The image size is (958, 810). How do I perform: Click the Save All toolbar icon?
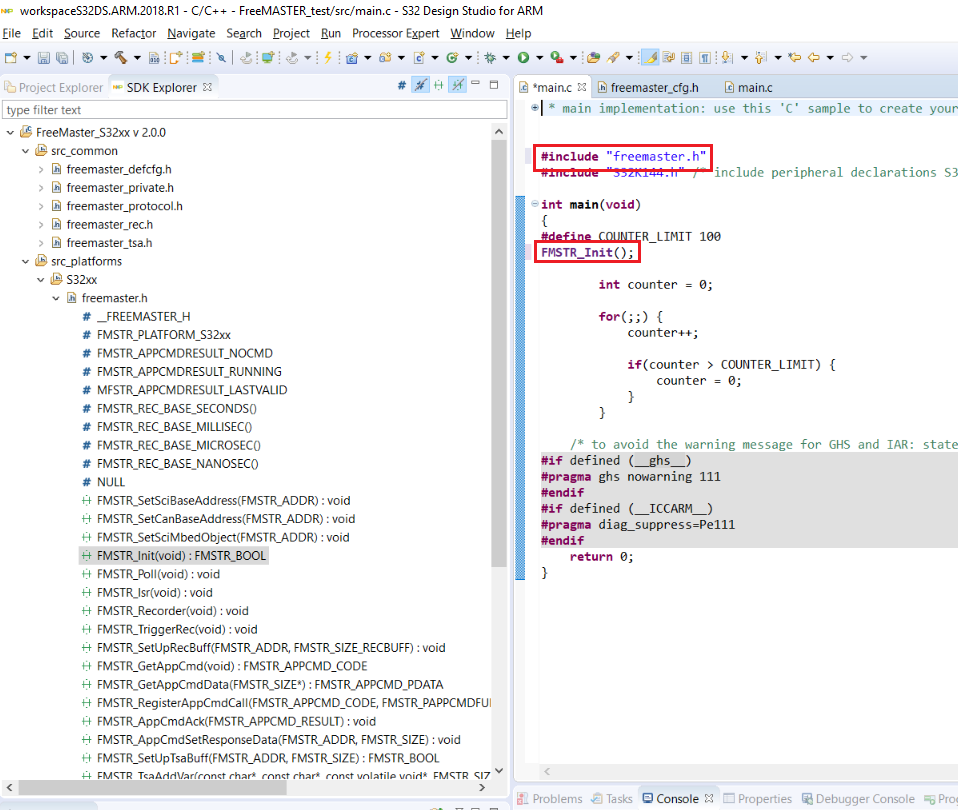(x=62, y=57)
